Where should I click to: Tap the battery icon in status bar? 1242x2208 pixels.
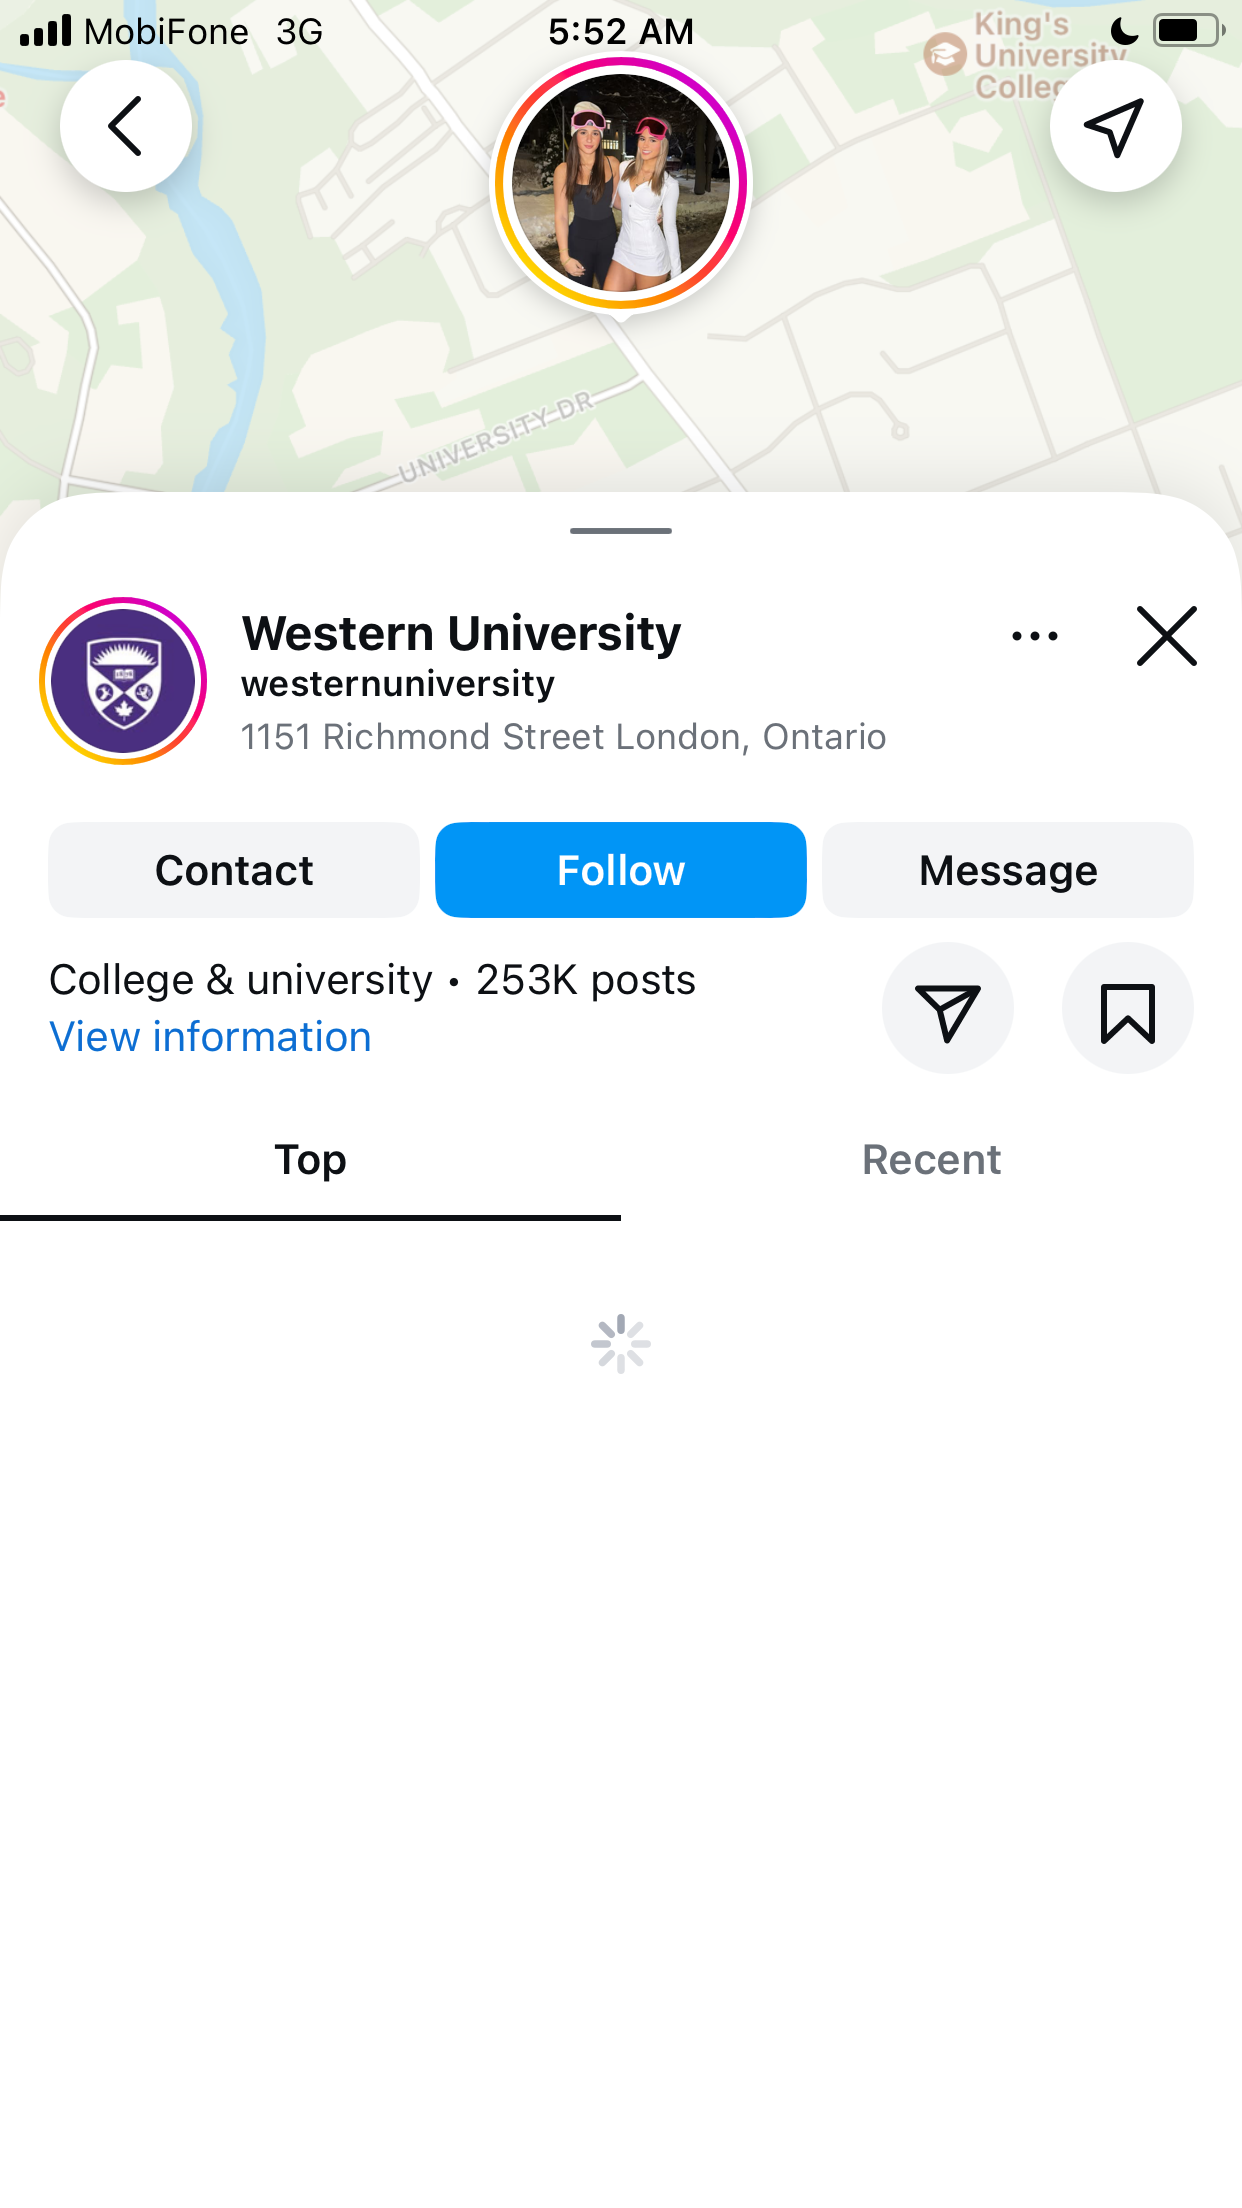[1189, 31]
